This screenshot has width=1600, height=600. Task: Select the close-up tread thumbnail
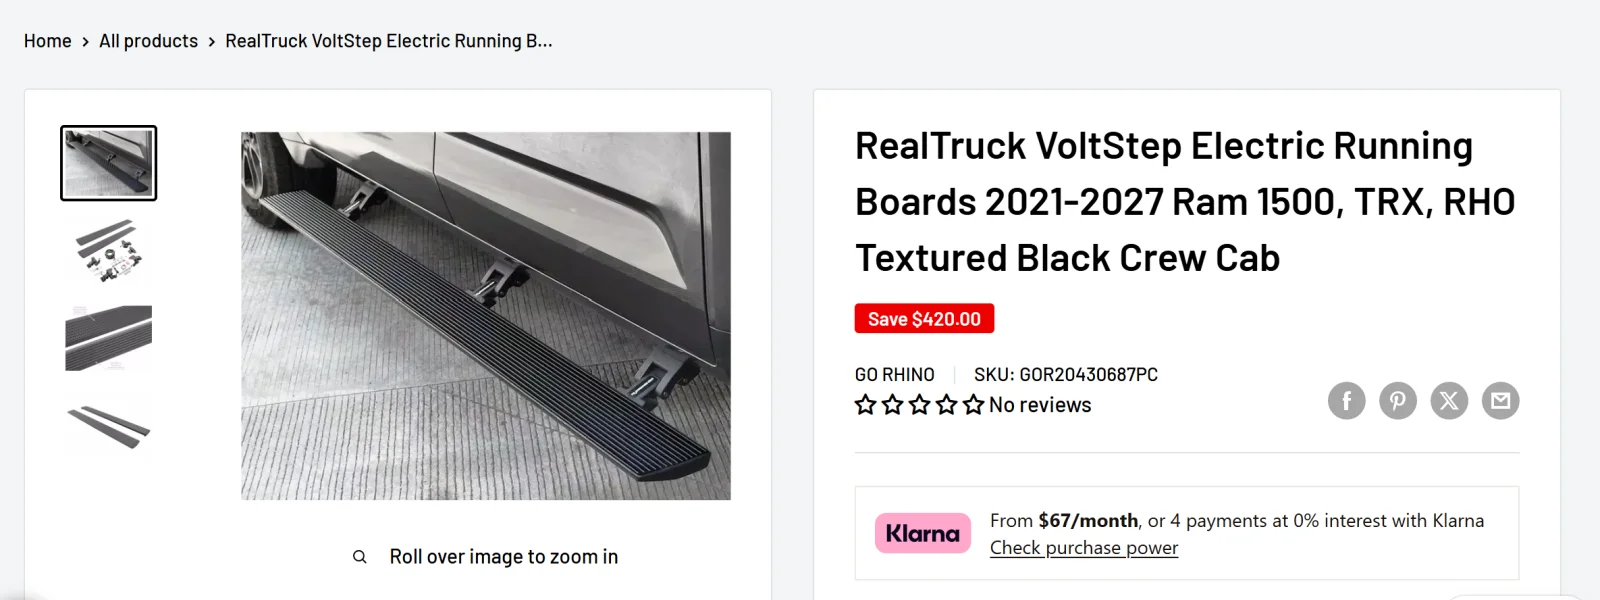point(109,338)
